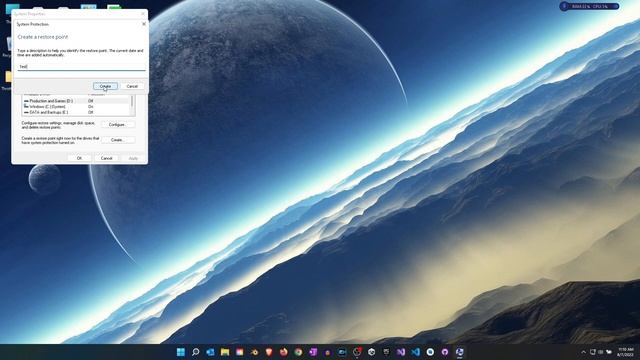Open the blue camera app icon on the taskbar
Screen dimensions: 640x360
(342, 352)
